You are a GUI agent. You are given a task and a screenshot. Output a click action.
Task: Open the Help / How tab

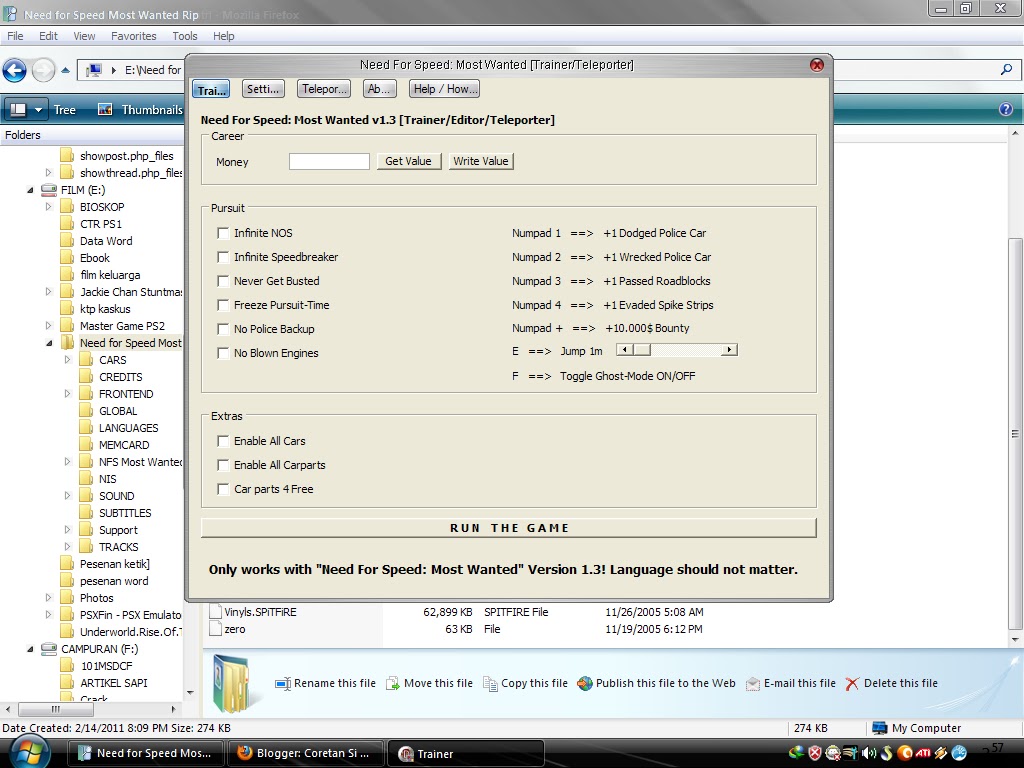coord(444,89)
